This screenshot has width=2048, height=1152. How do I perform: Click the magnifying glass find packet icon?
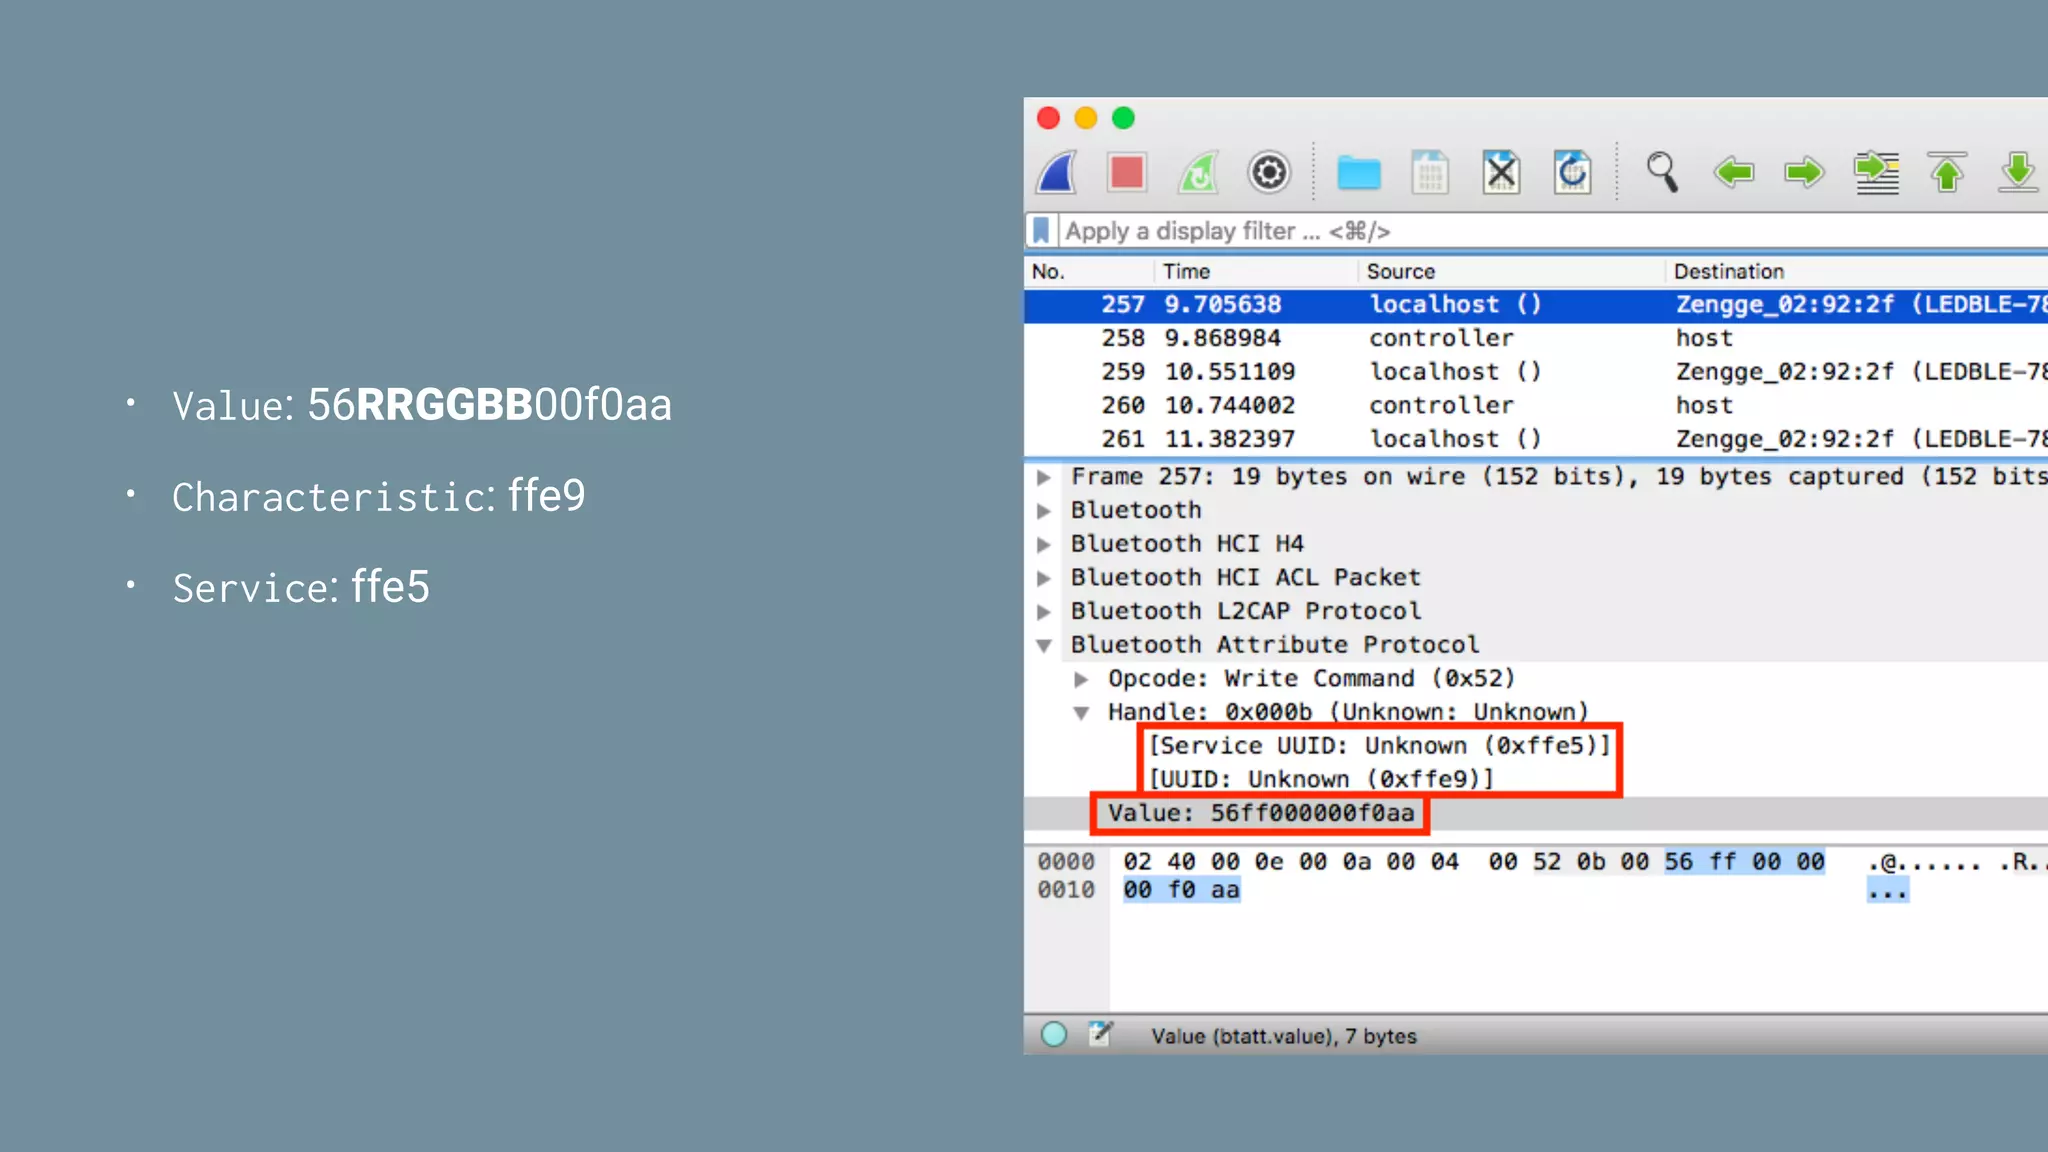[x=1662, y=173]
